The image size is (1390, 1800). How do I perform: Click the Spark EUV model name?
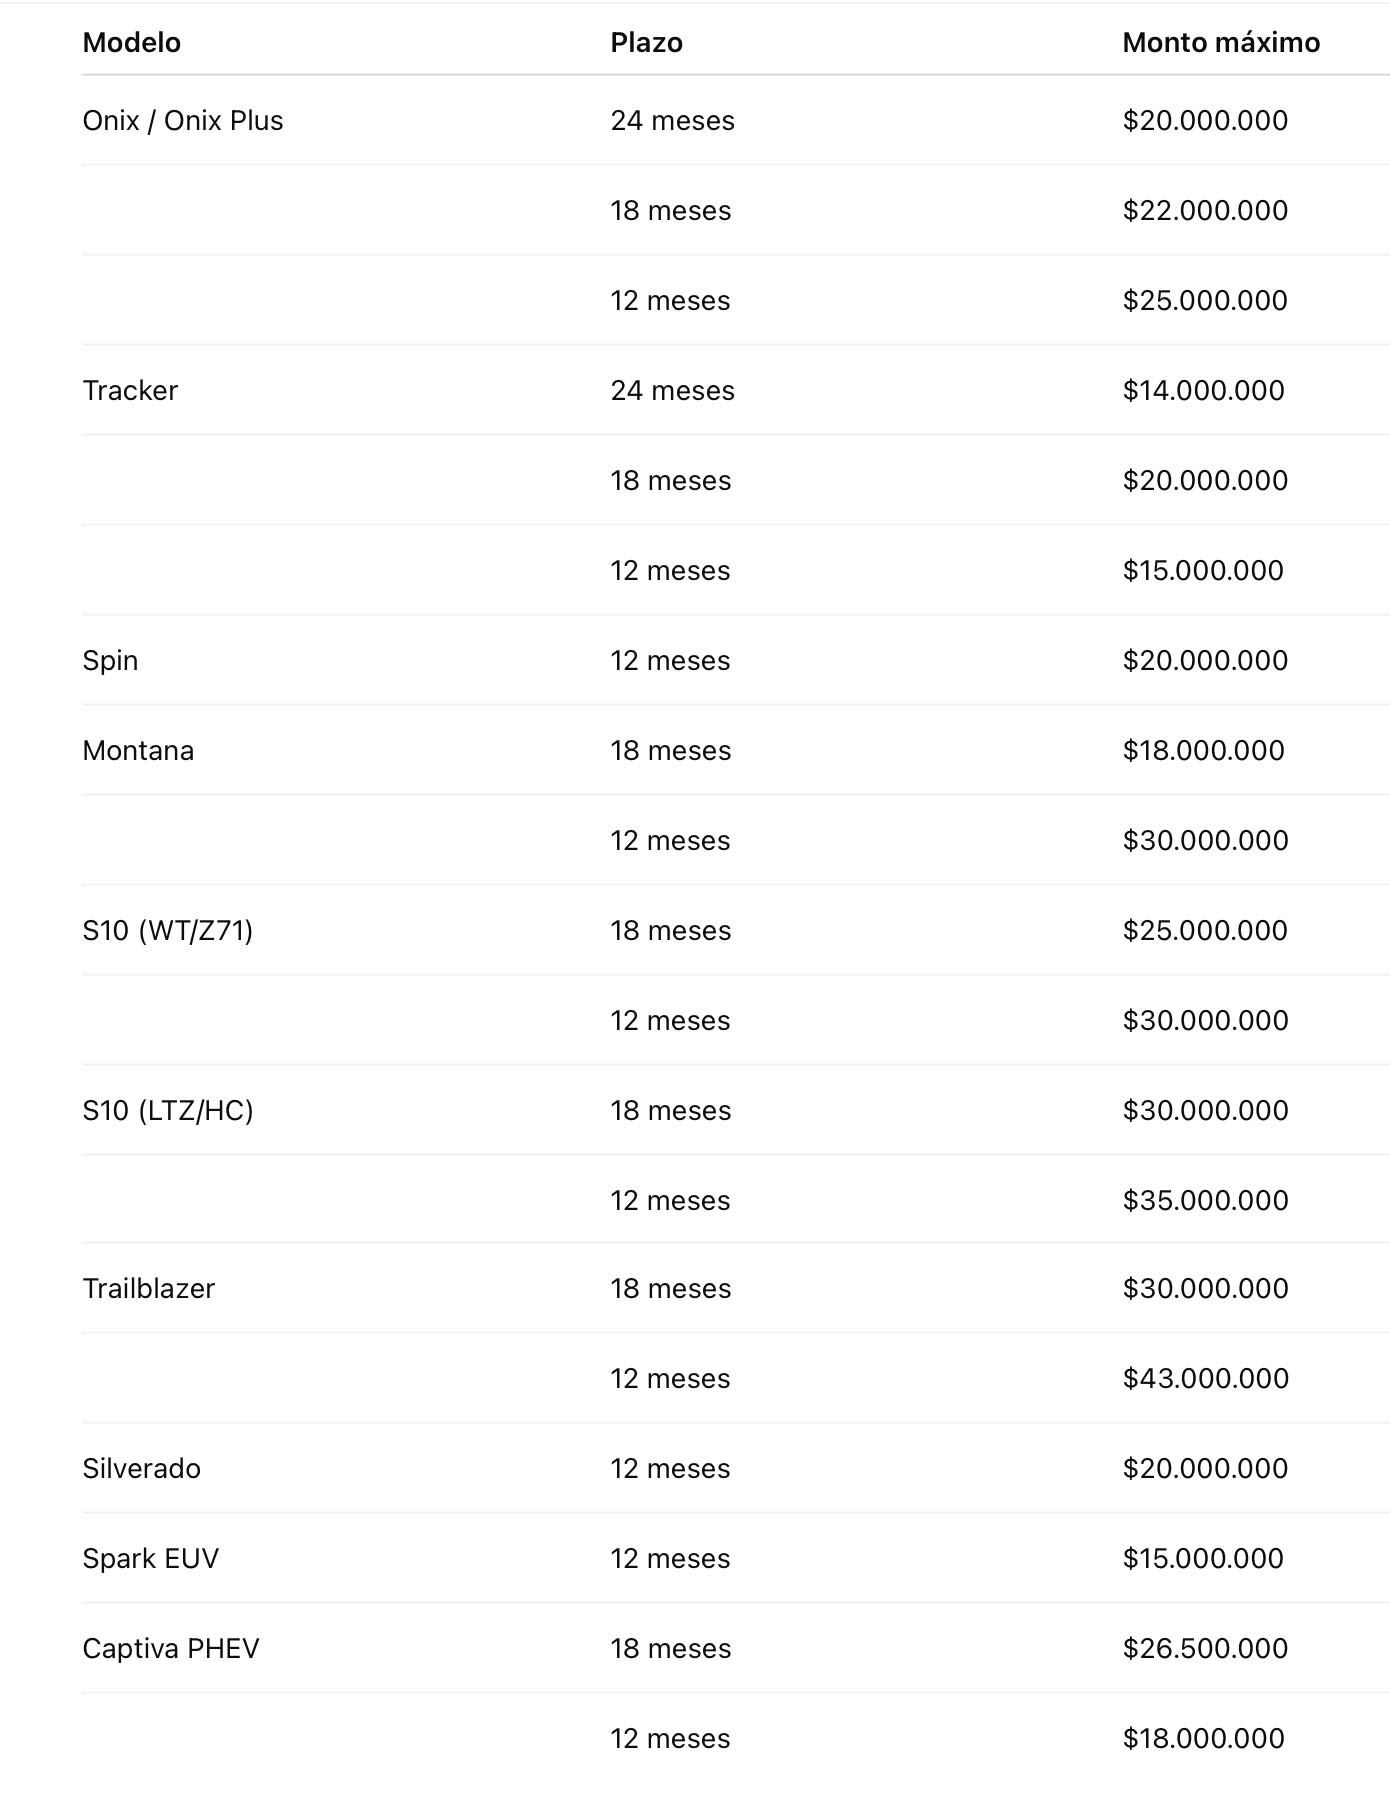(151, 1559)
